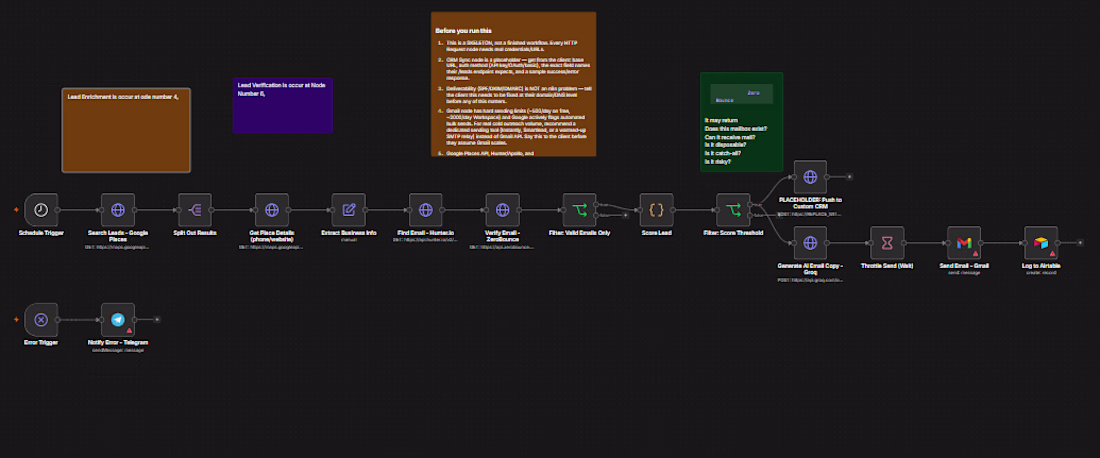Add a node after Push to Custom CRM

[850, 177]
